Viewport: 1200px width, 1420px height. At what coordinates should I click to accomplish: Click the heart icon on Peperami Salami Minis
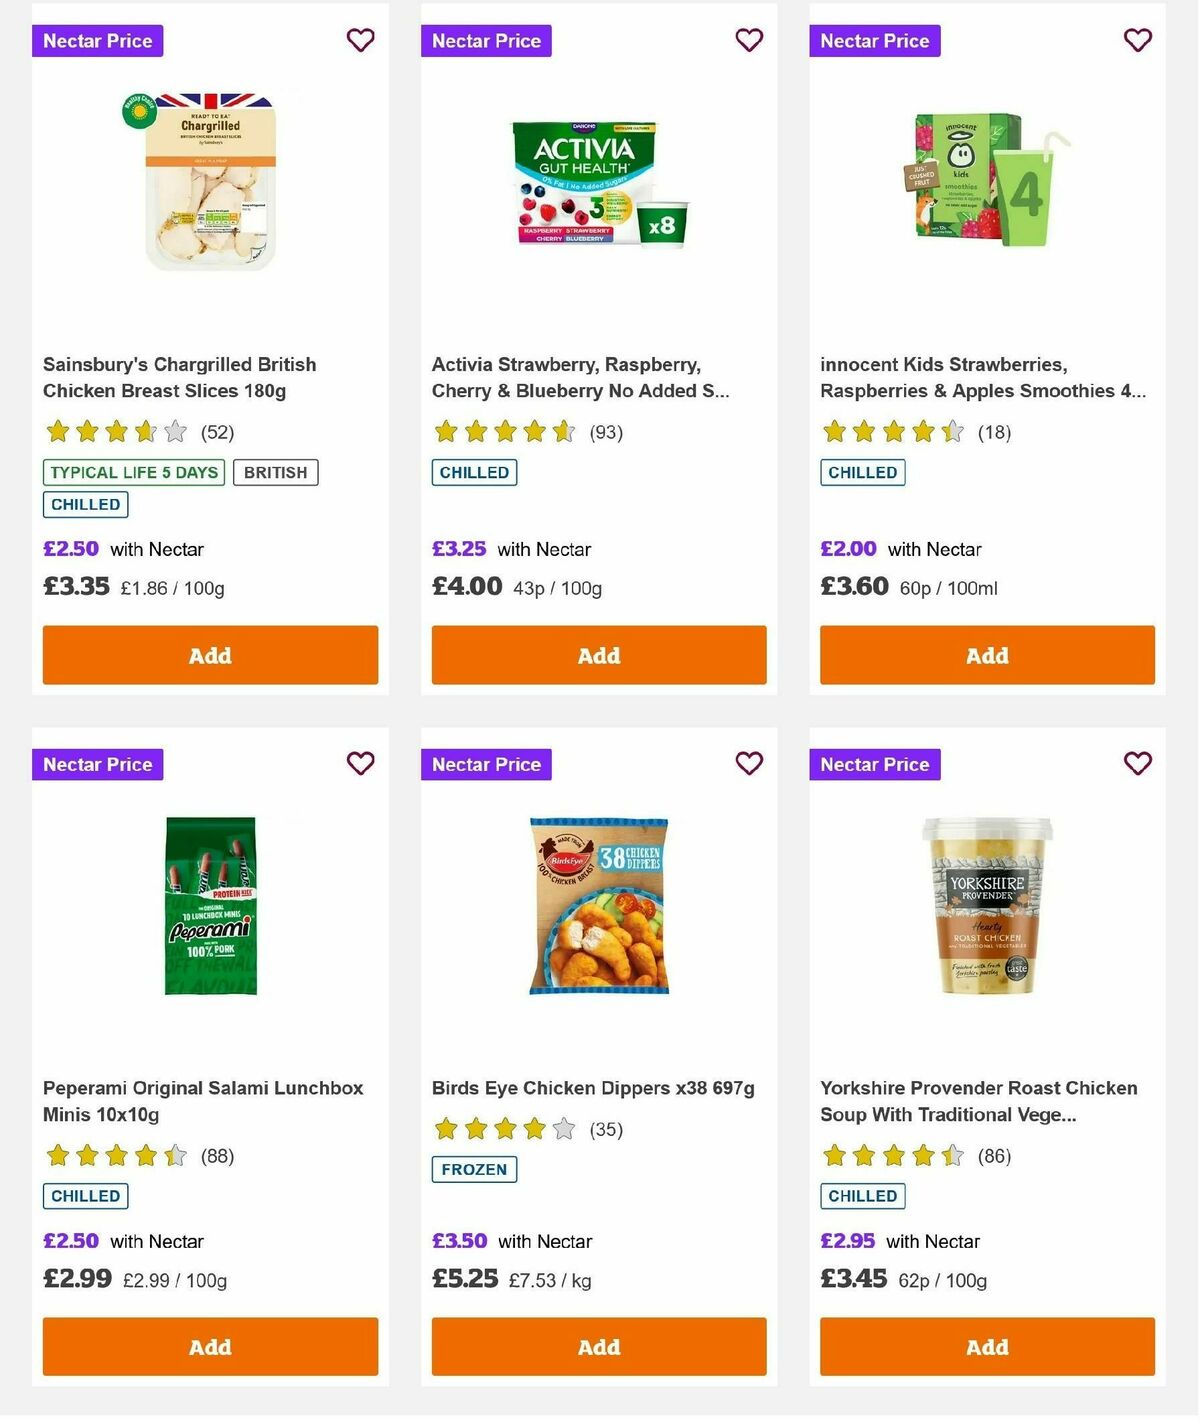tap(360, 763)
